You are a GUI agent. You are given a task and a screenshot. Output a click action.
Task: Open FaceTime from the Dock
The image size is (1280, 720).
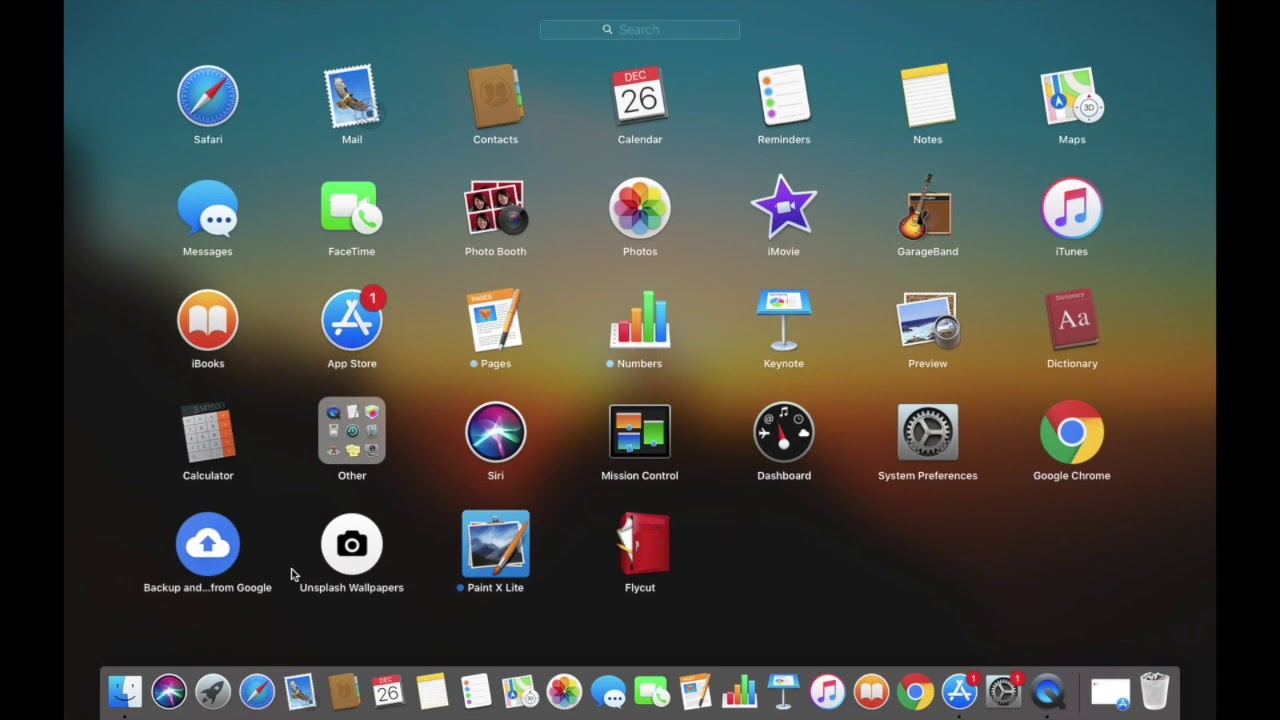pos(652,691)
